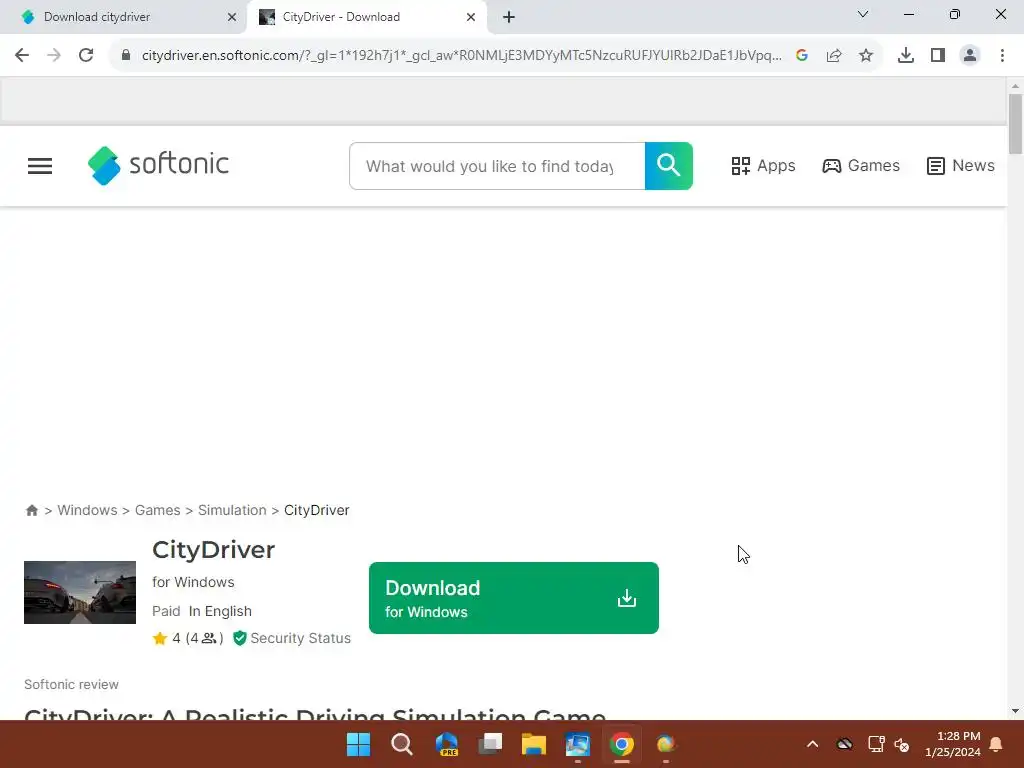Bookmark this page with star icon

(x=866, y=55)
